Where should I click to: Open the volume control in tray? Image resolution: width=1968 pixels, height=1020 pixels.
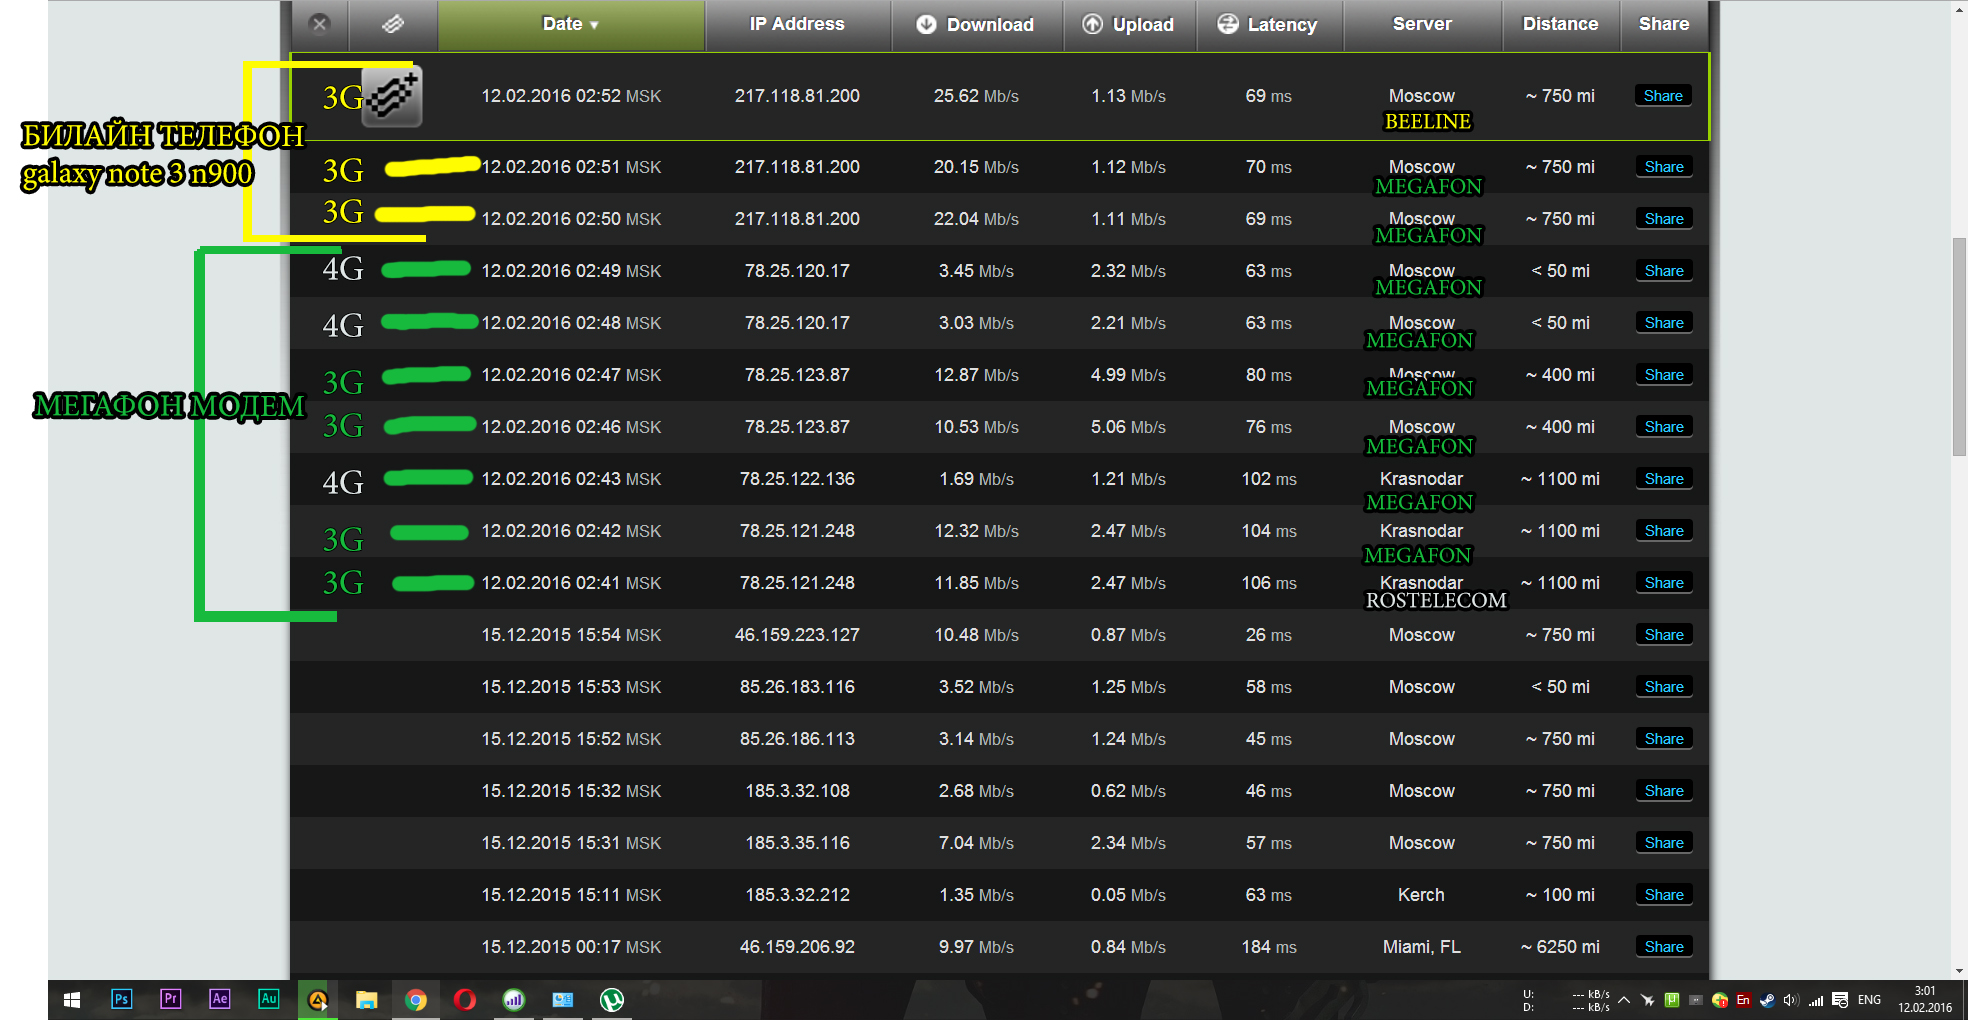coord(1791,1000)
